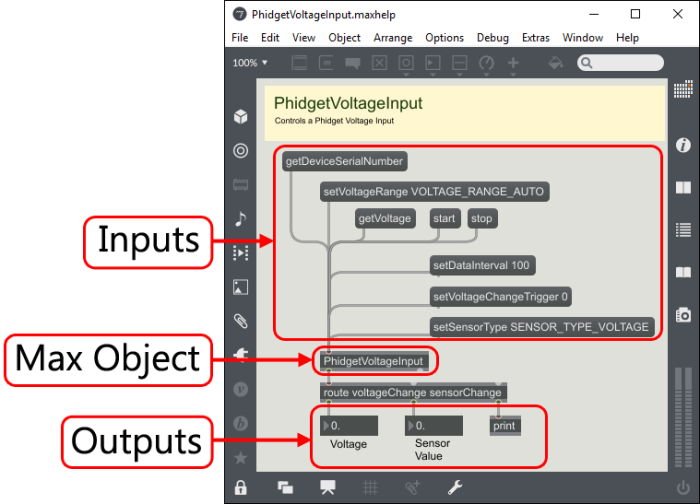700x504 pixels.
Task: Click the getVoltage message box
Action: tap(385, 218)
